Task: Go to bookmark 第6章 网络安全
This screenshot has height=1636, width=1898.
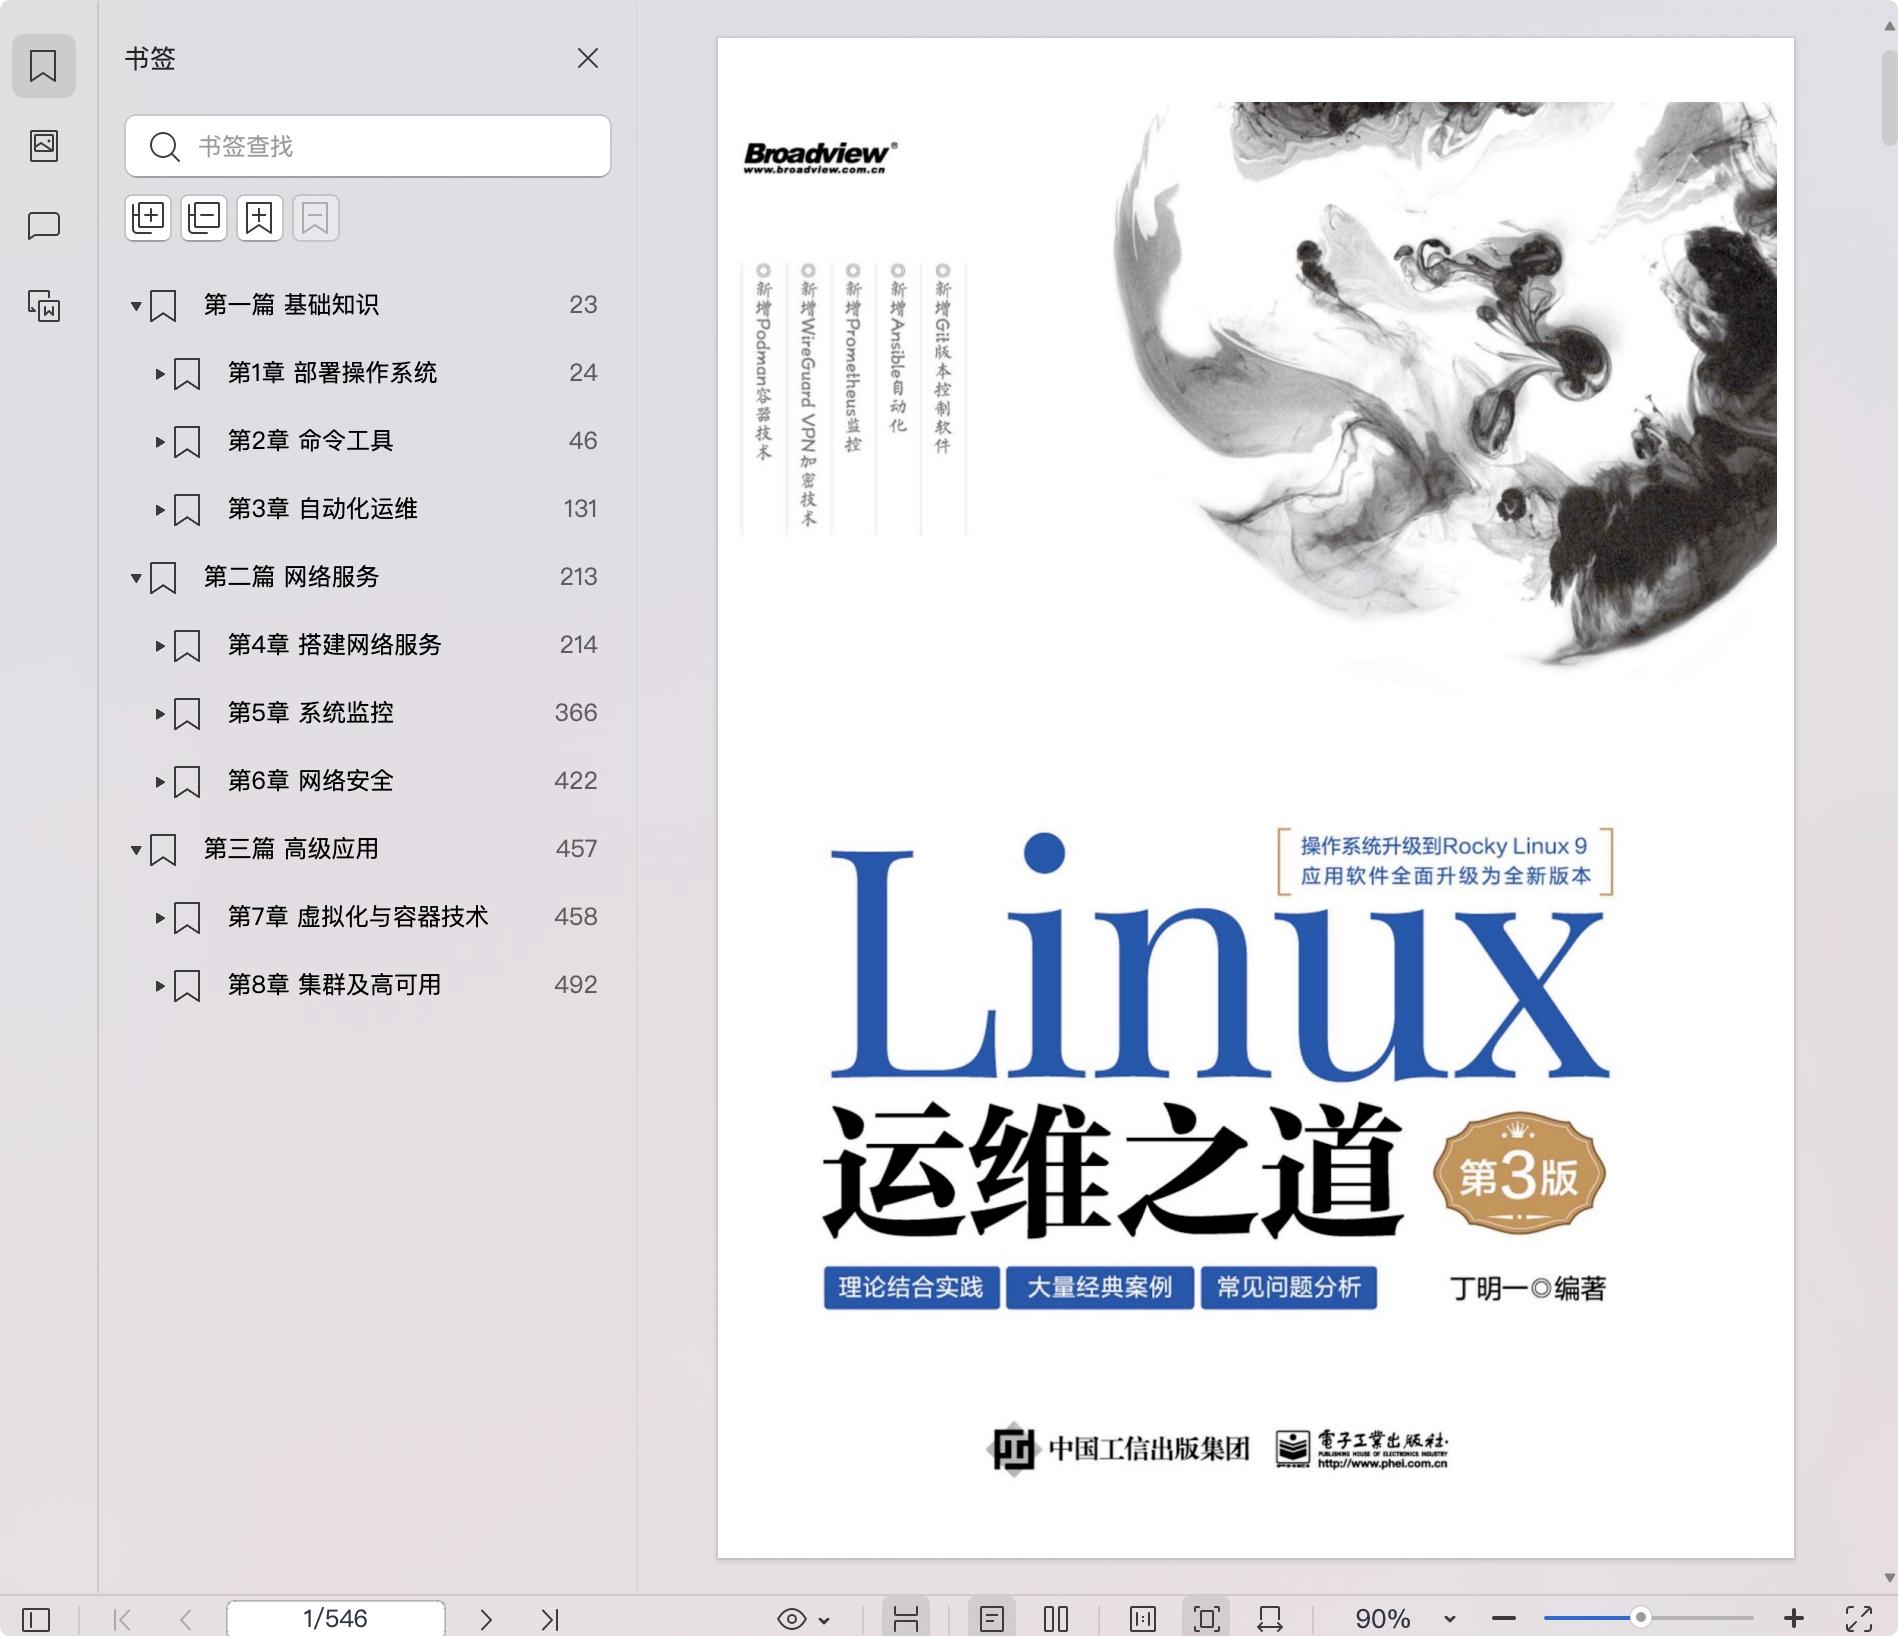Action: click(310, 781)
